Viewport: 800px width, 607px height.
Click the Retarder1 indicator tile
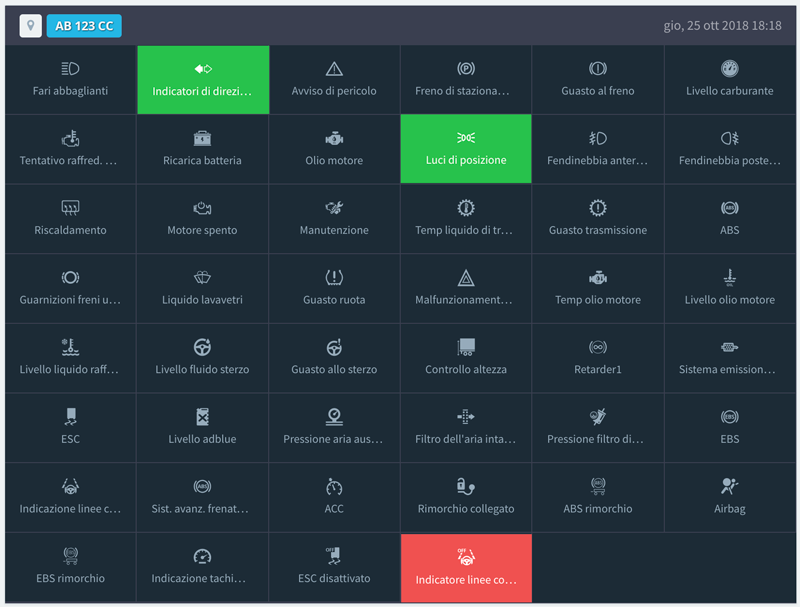point(597,357)
